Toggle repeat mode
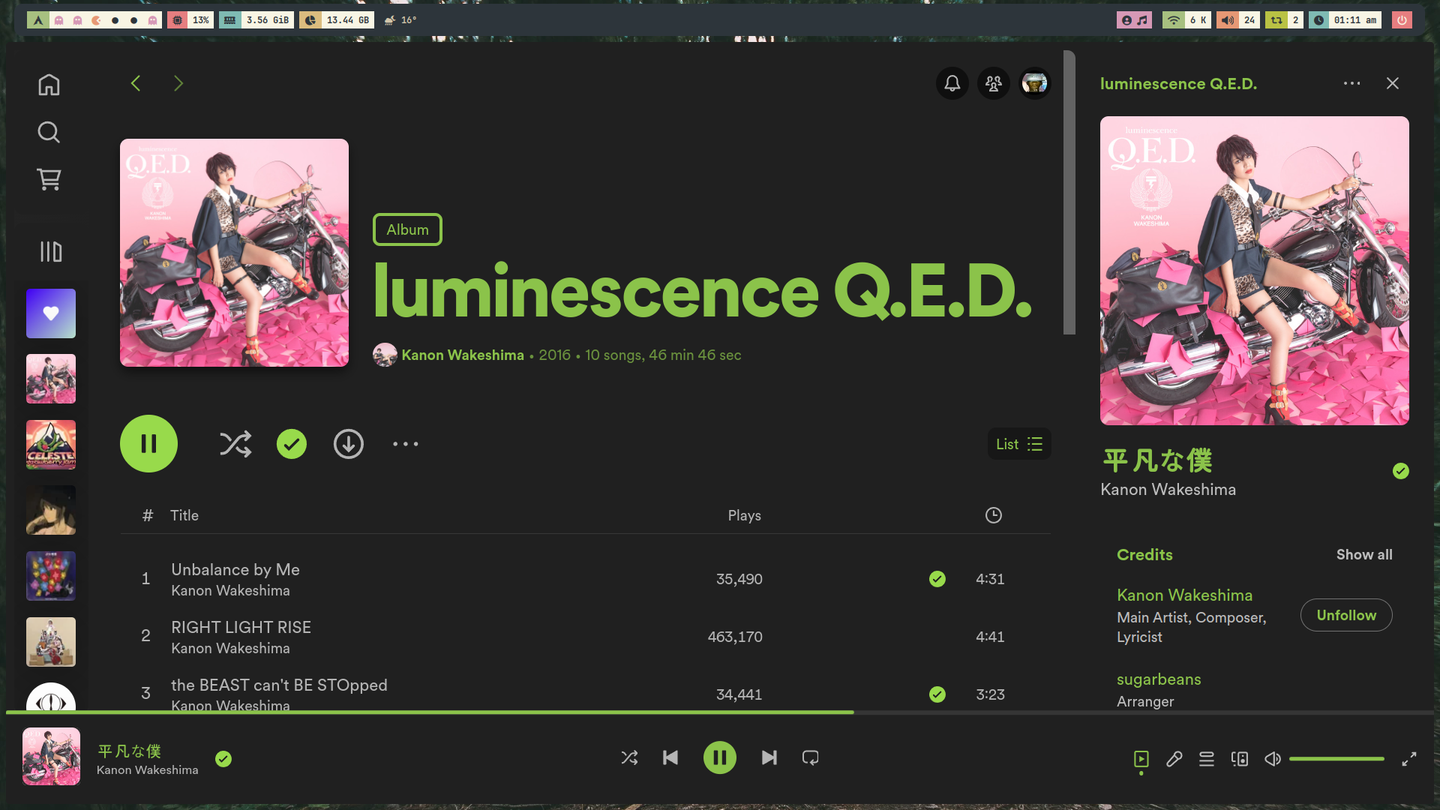Screen dimensions: 1440x810 (811, 758)
